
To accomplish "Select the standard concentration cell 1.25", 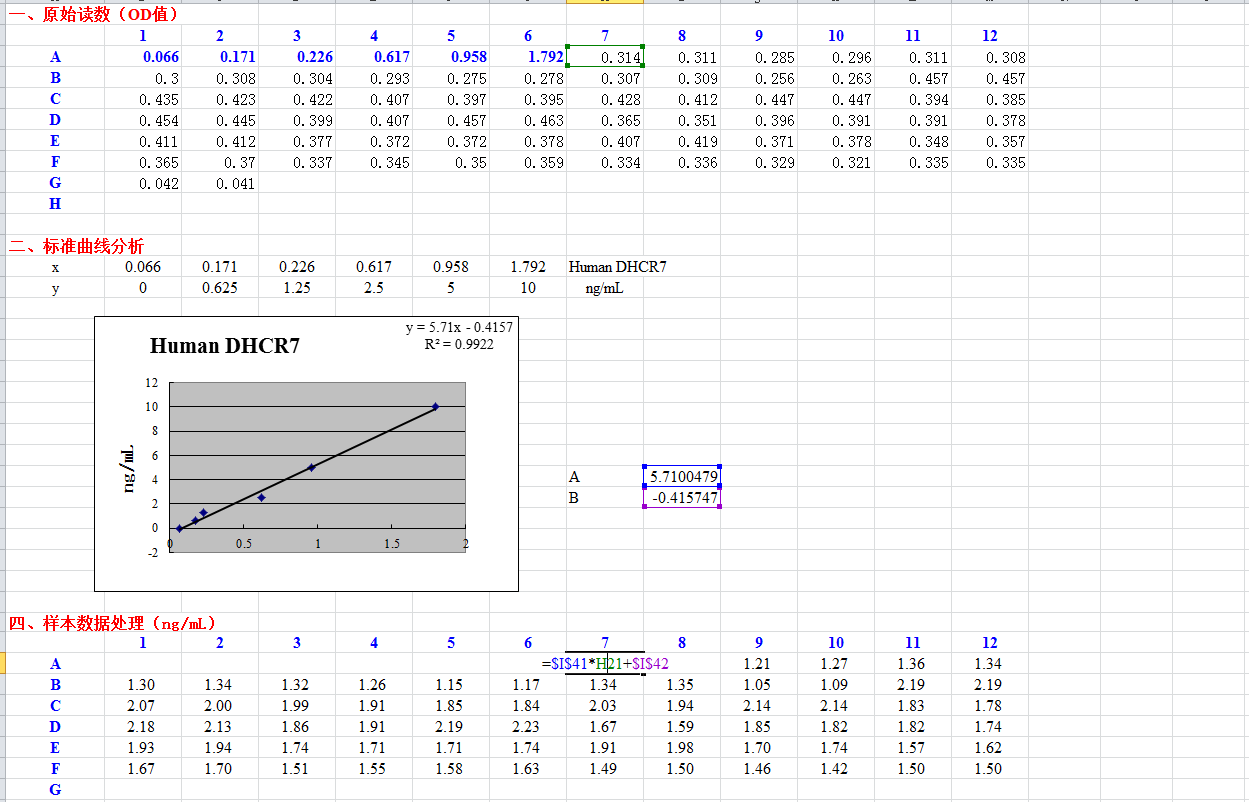I will (x=297, y=288).
